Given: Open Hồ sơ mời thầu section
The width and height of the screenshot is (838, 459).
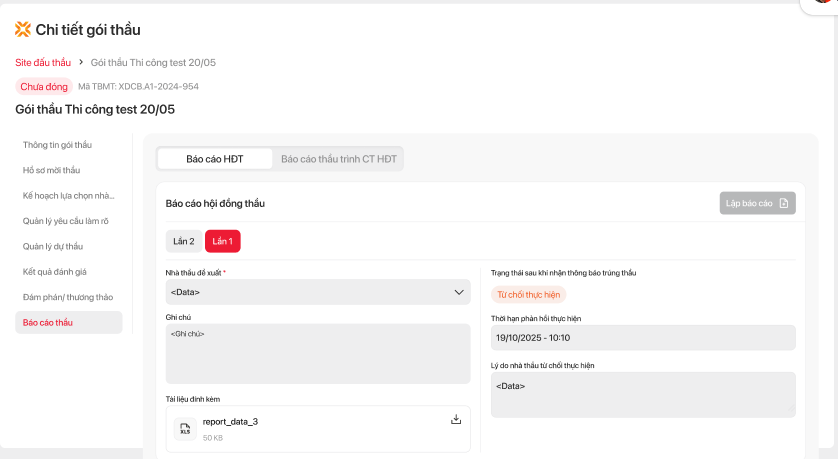Looking at the screenshot, I should click(51, 170).
